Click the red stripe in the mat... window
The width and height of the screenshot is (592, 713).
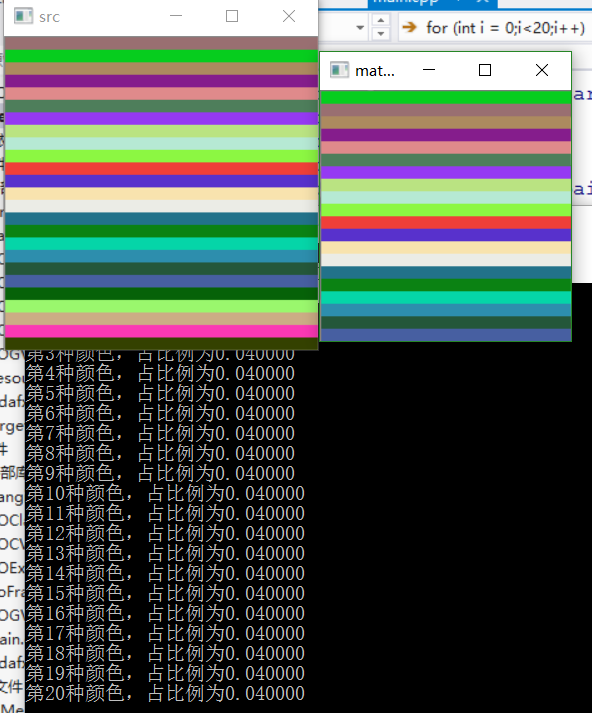[446, 222]
